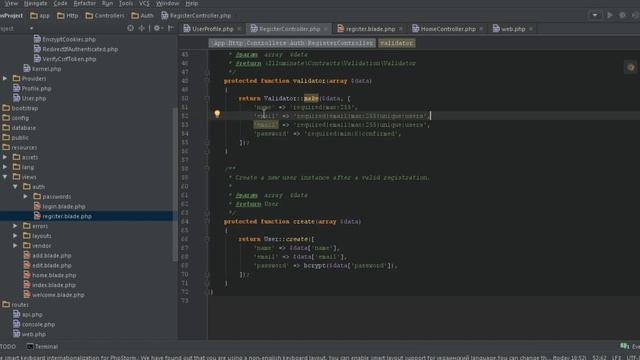Click the scroll-from-source locate icon in Project panel

click(130, 28)
